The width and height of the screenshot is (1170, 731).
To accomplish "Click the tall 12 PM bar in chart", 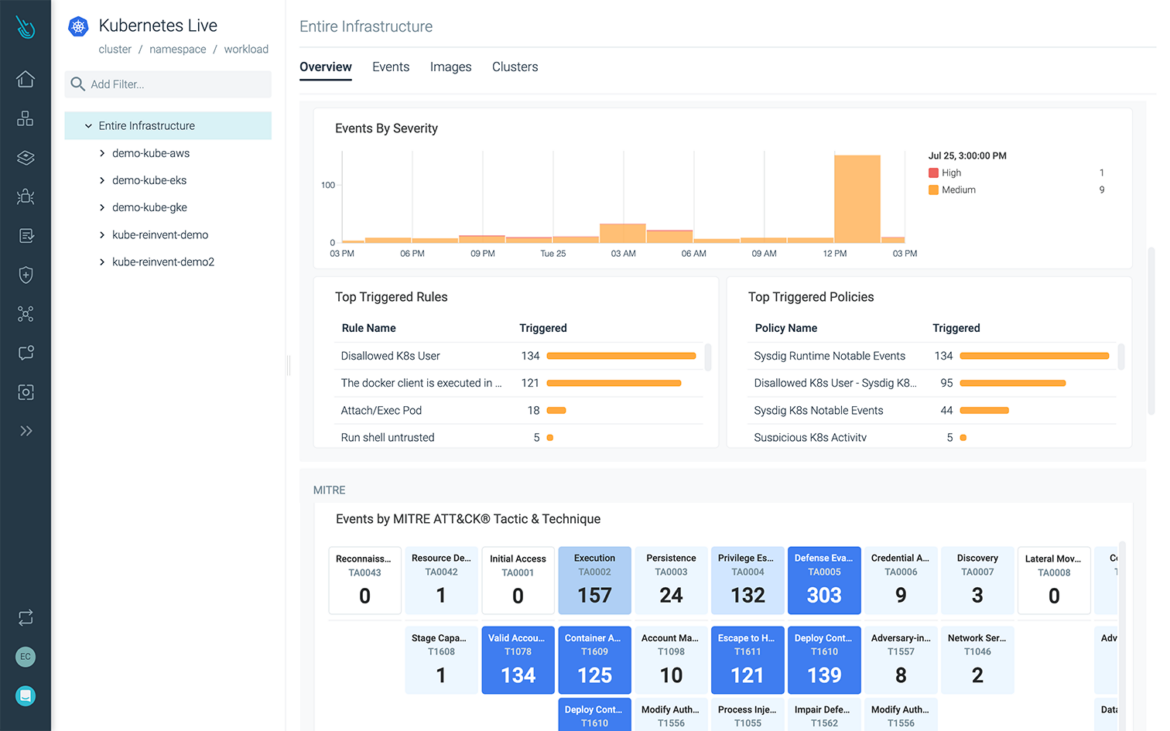I will click(x=857, y=198).
